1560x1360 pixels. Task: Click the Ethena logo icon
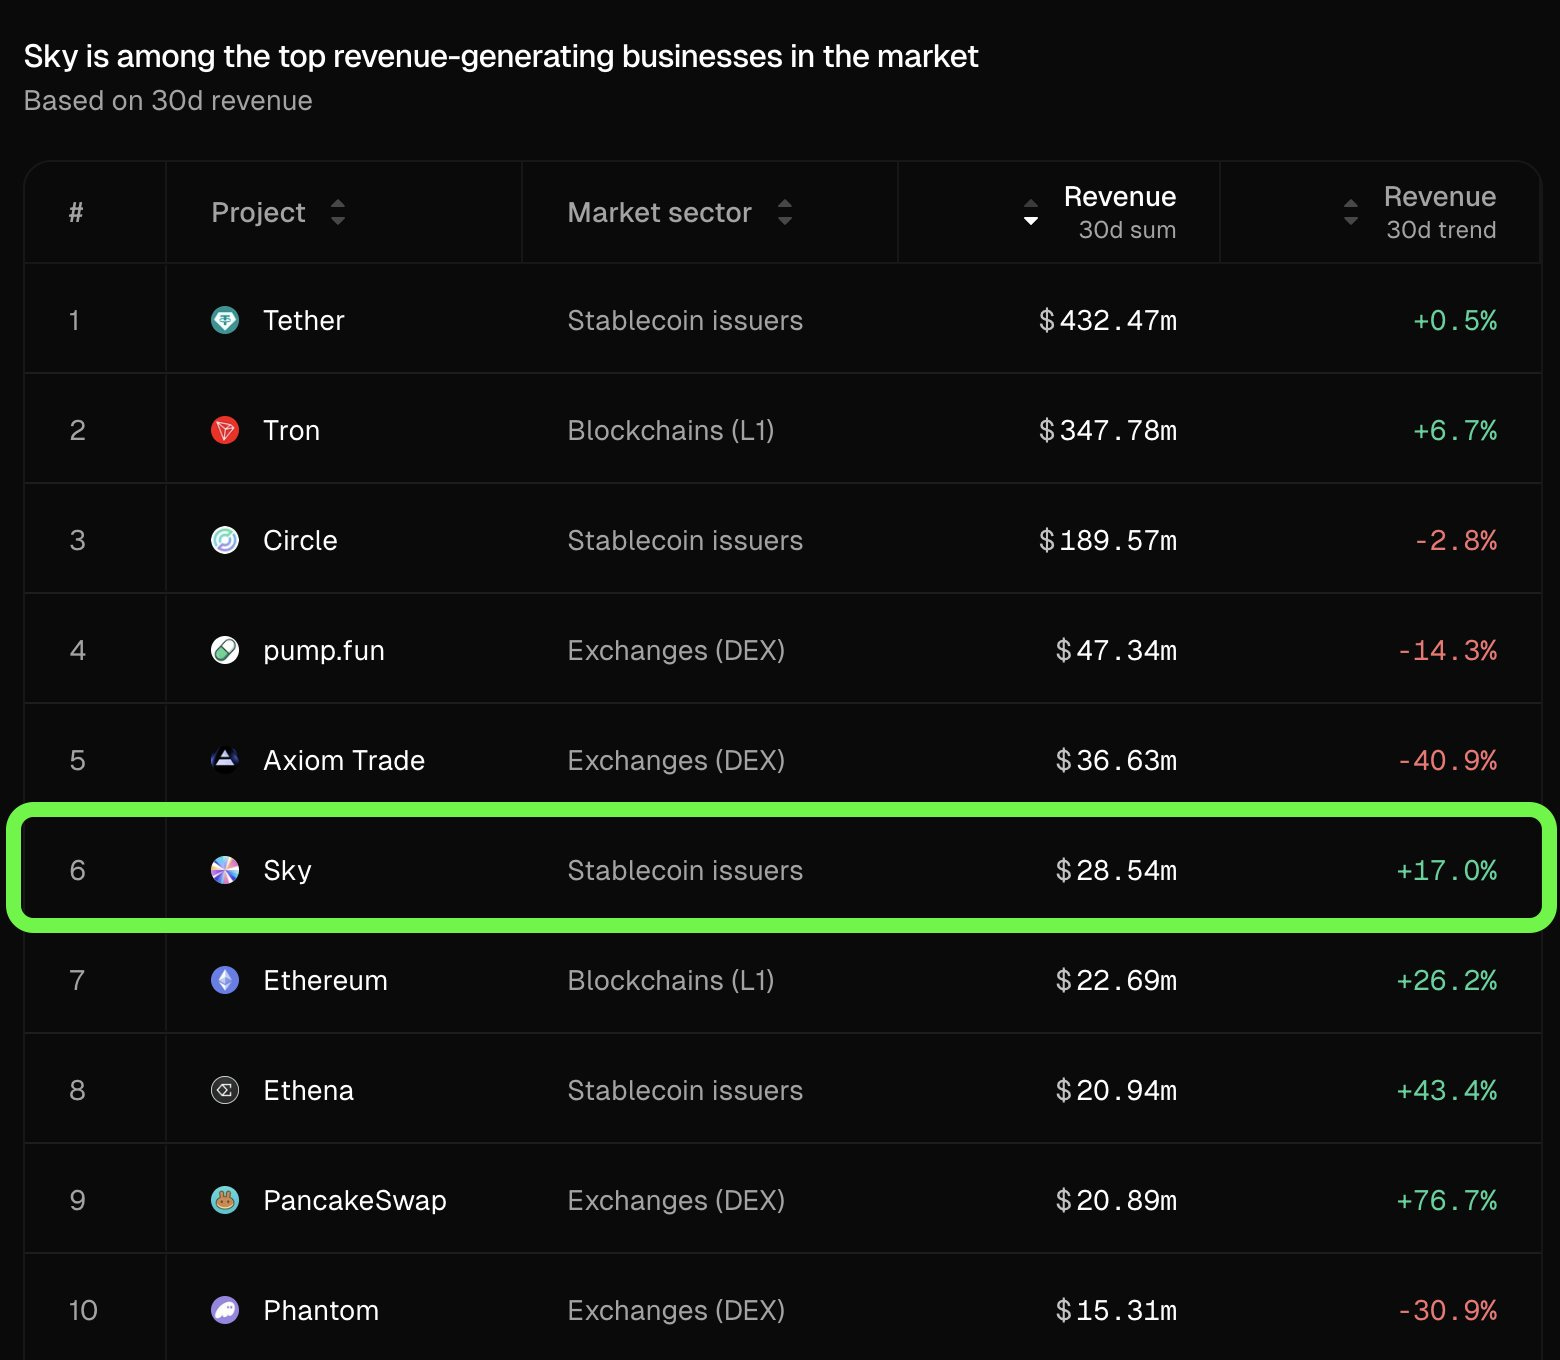(225, 1090)
